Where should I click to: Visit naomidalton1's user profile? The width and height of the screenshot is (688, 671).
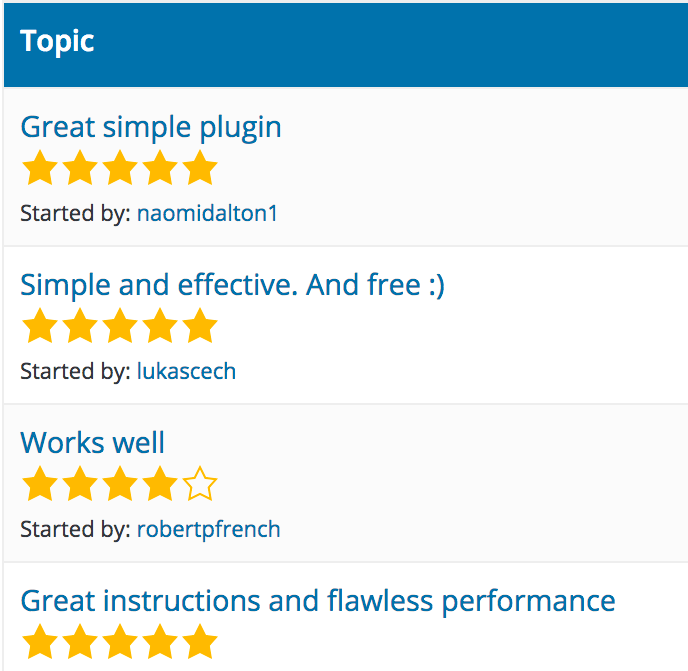point(207,213)
